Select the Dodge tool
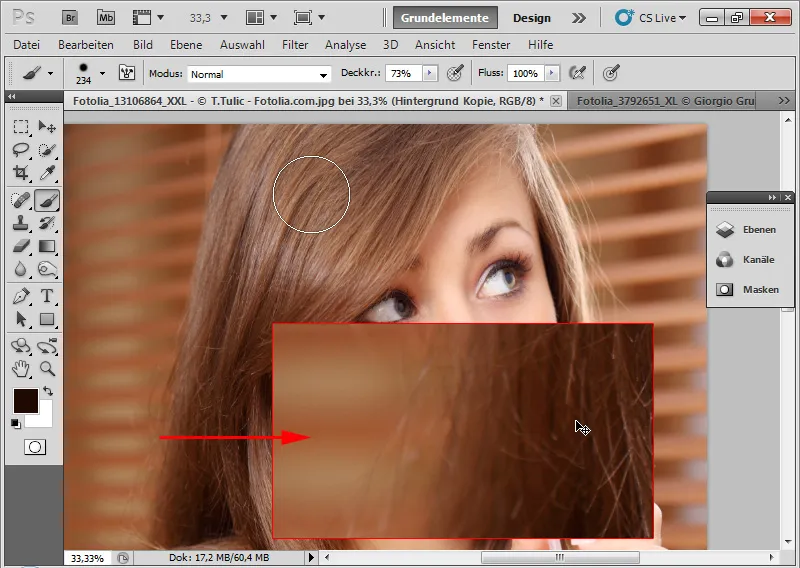Image resolution: width=800 pixels, height=568 pixels. tap(47, 269)
